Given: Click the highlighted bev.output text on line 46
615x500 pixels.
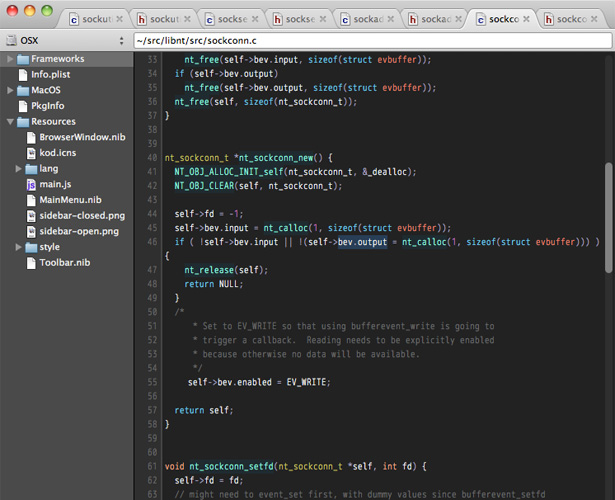Looking at the screenshot, I should (362, 242).
